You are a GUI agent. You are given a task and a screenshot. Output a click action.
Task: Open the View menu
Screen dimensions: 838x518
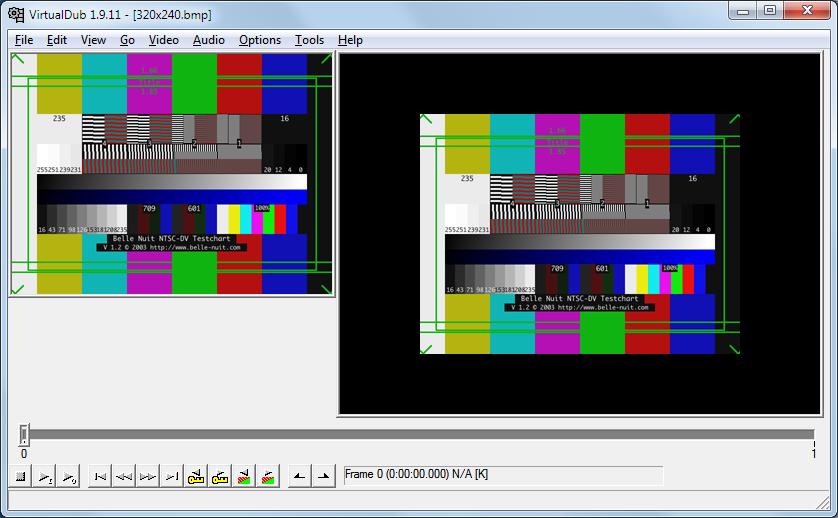tap(93, 40)
